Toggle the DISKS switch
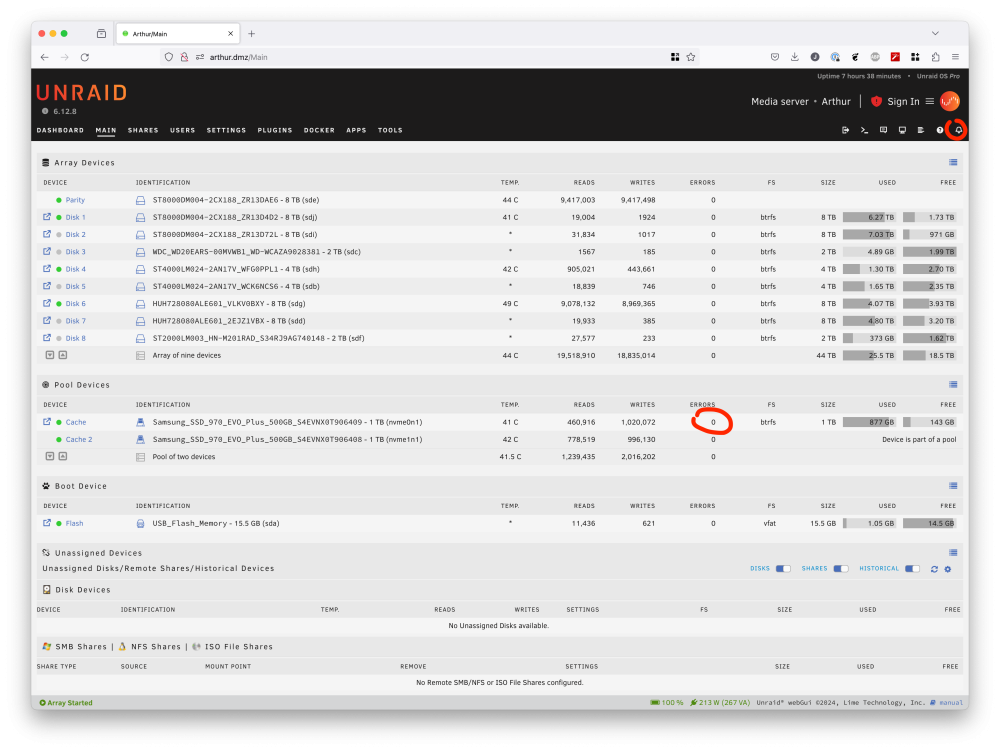1000x751 pixels. pyautogui.click(x=783, y=569)
